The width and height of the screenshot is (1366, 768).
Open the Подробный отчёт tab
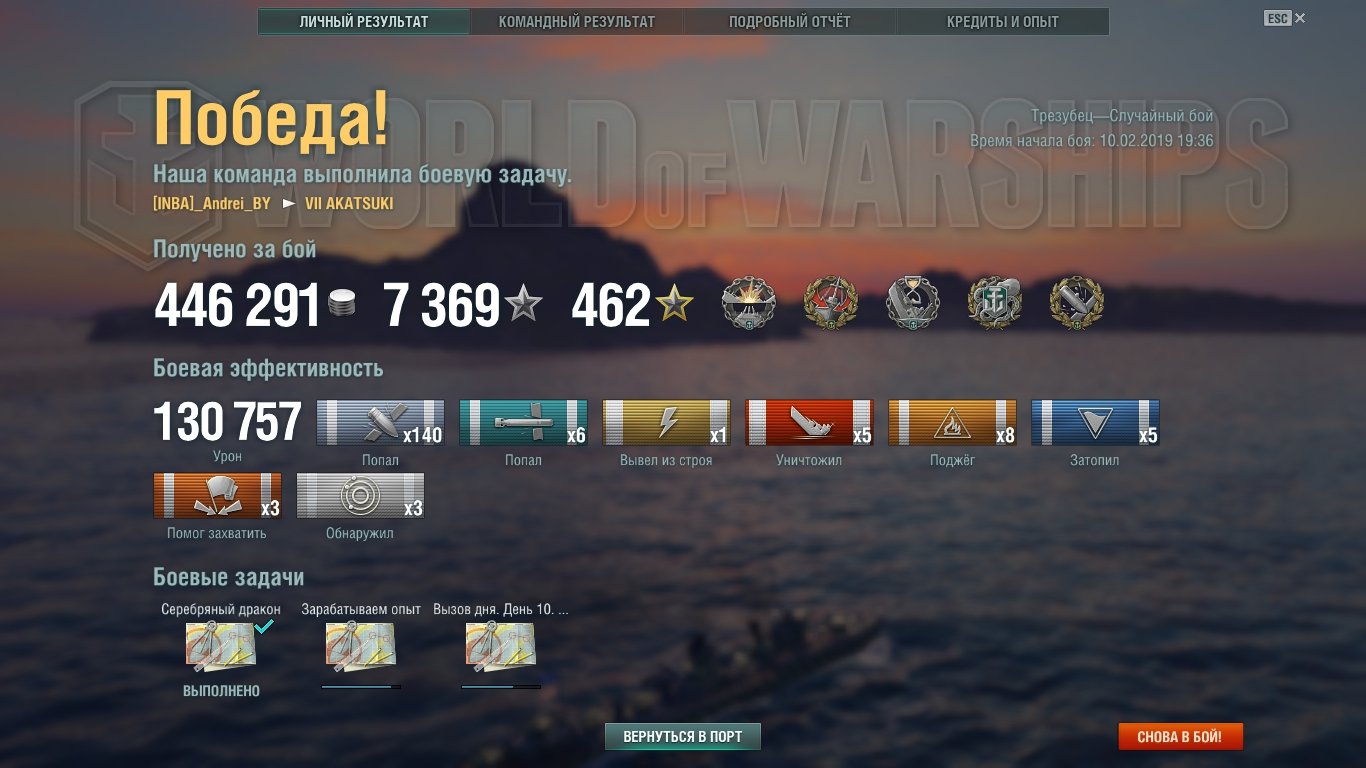coord(790,21)
